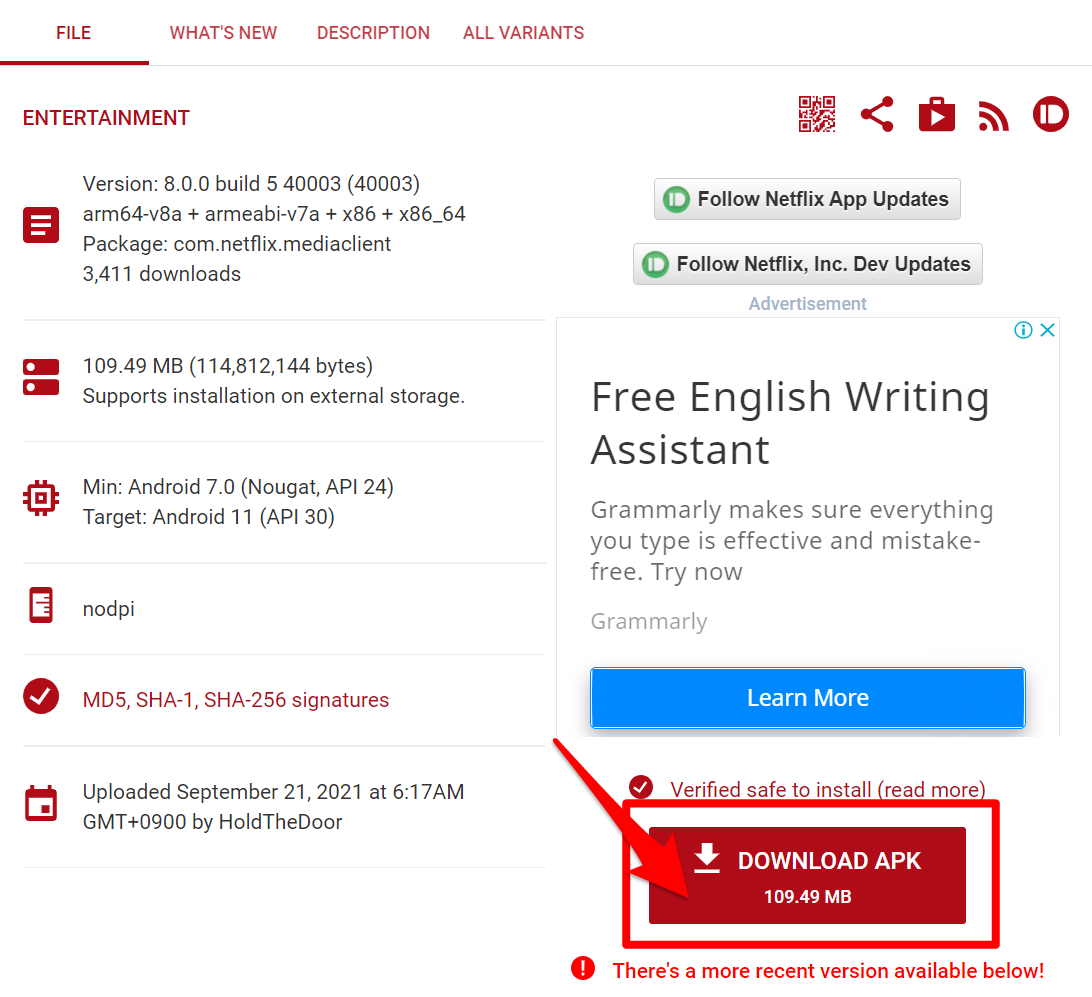The width and height of the screenshot is (1092, 997).
Task: Open MD5, SHA-1, SHA-256 signatures link
Action: (x=236, y=700)
